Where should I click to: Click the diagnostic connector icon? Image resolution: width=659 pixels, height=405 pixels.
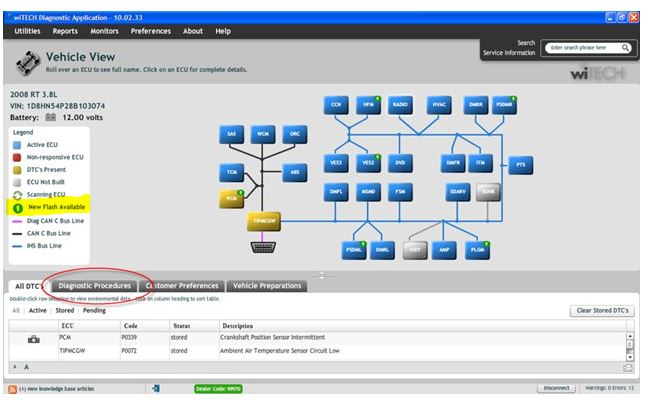[263, 246]
